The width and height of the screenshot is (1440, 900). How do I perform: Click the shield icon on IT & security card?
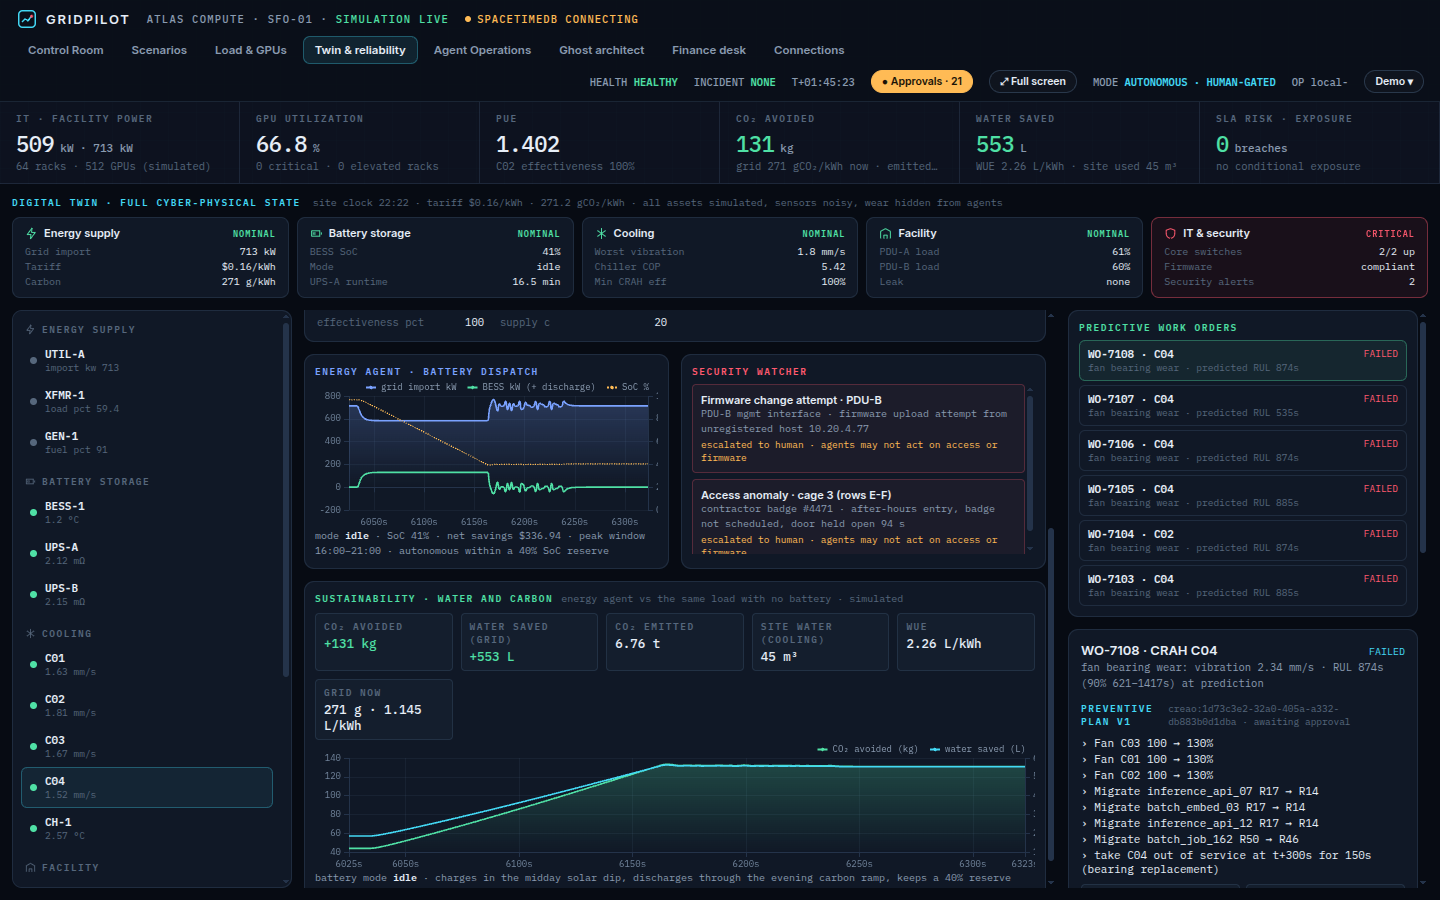(1171, 233)
